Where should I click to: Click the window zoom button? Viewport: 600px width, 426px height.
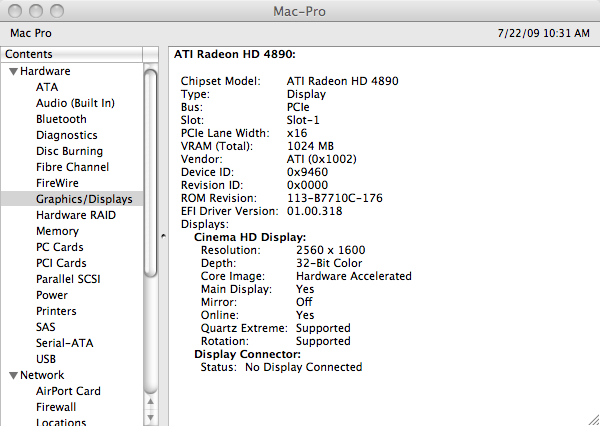(57, 11)
